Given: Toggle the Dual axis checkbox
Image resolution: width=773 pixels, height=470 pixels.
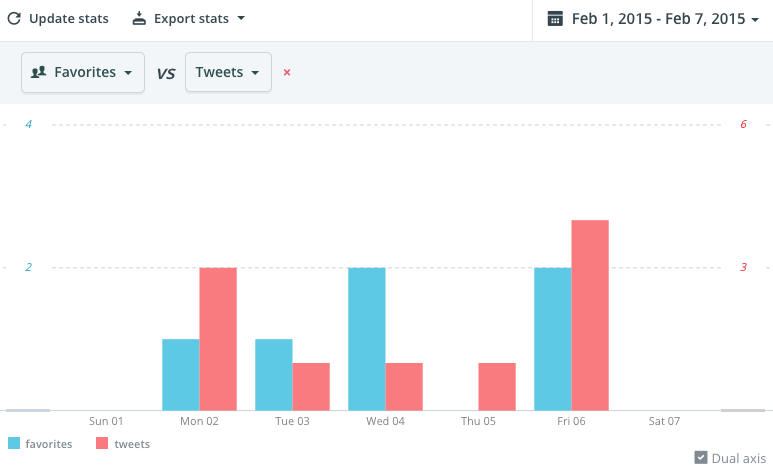Looking at the screenshot, I should pos(701,457).
